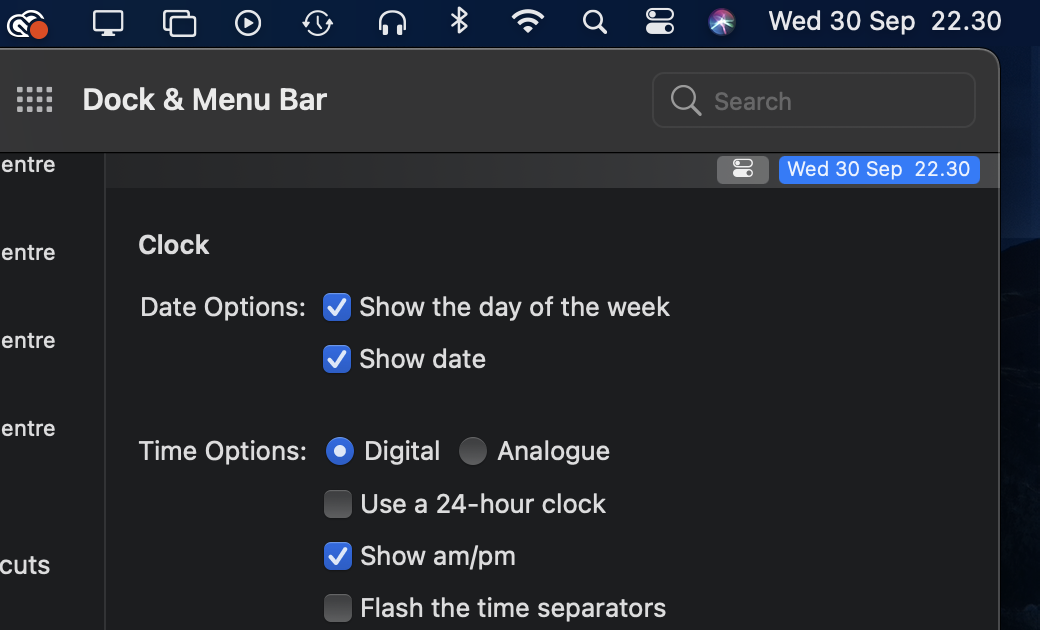The width and height of the screenshot is (1040, 630).
Task: Open the menu bar clock Wed 30 Sep
Action: (x=885, y=22)
